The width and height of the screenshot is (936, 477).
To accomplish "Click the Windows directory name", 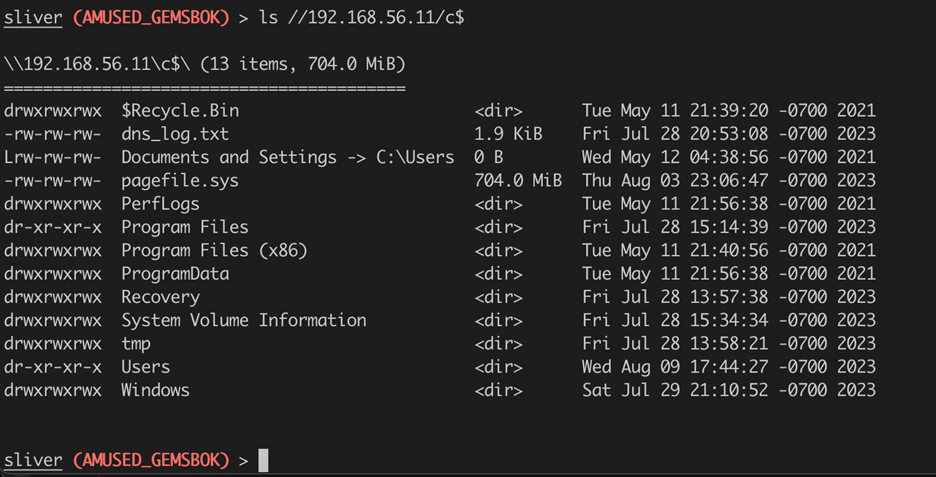I will pyautogui.click(x=155, y=390).
